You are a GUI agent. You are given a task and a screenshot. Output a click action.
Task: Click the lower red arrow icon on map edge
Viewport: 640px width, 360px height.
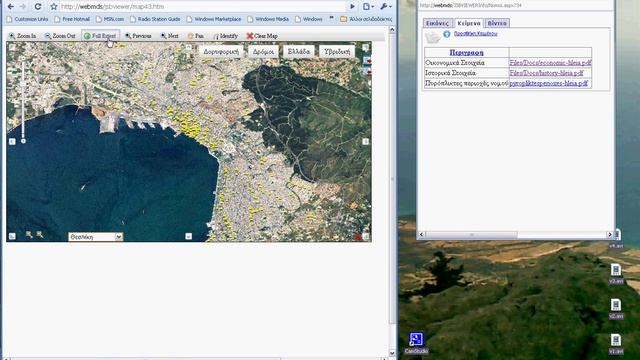pos(367,71)
